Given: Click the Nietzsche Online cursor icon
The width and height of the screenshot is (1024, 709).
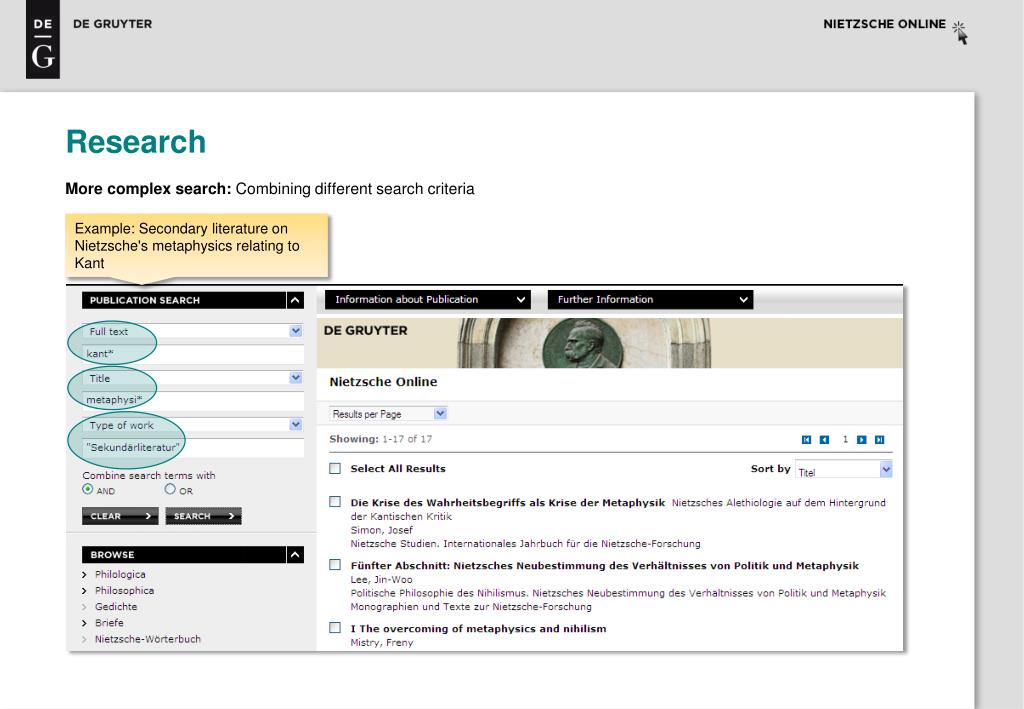Looking at the screenshot, I should click(959, 32).
